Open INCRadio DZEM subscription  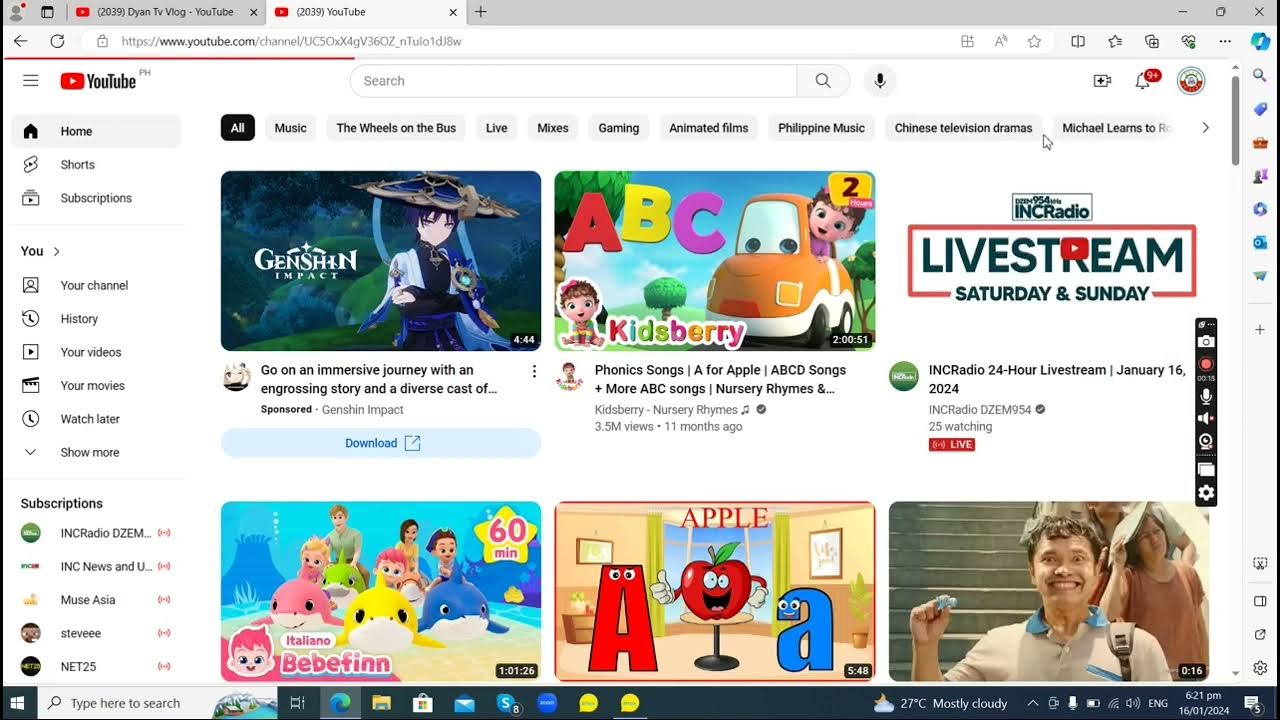(96, 533)
